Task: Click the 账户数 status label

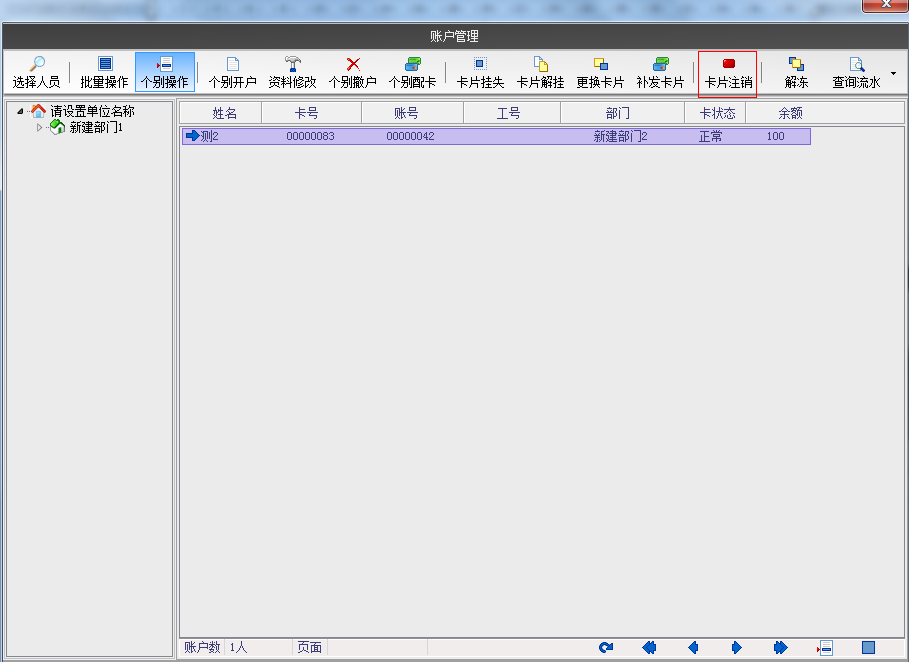Action: (x=202, y=647)
